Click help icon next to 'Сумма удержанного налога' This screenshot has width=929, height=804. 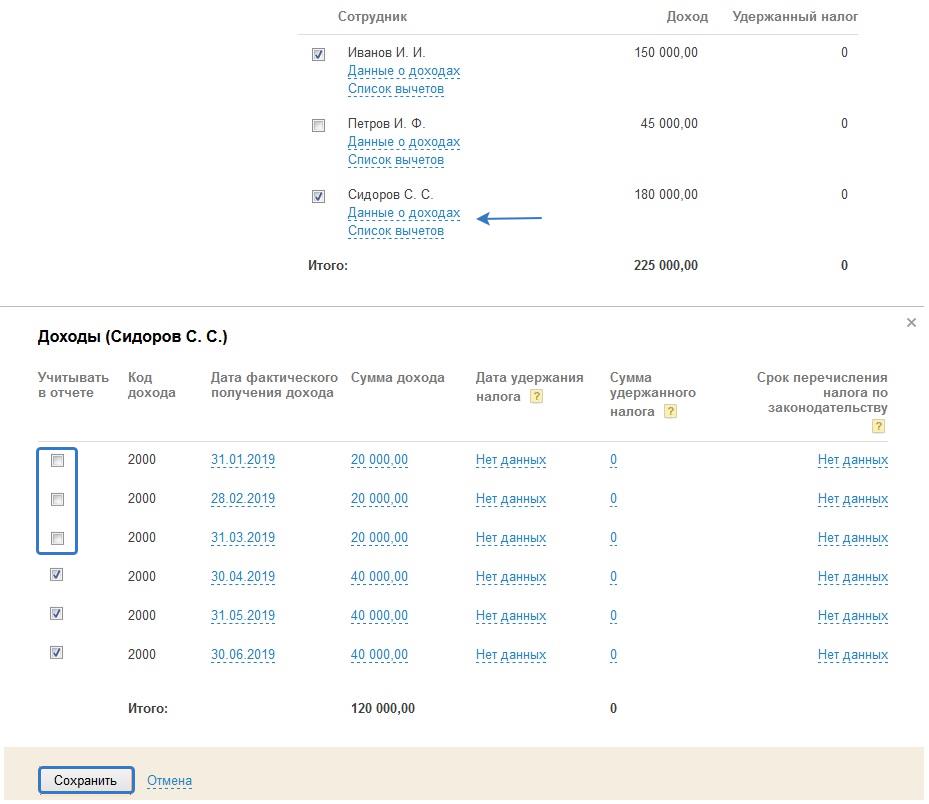point(670,411)
